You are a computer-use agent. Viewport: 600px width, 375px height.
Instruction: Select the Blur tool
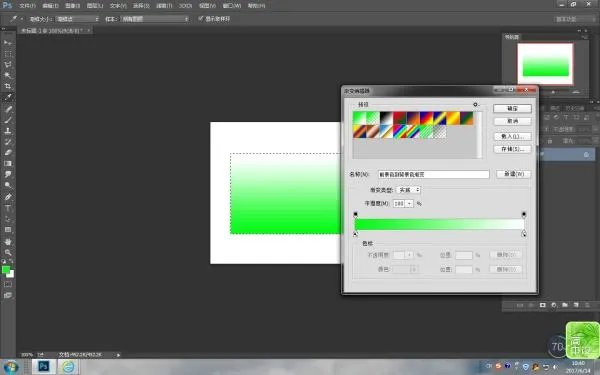tap(8, 174)
